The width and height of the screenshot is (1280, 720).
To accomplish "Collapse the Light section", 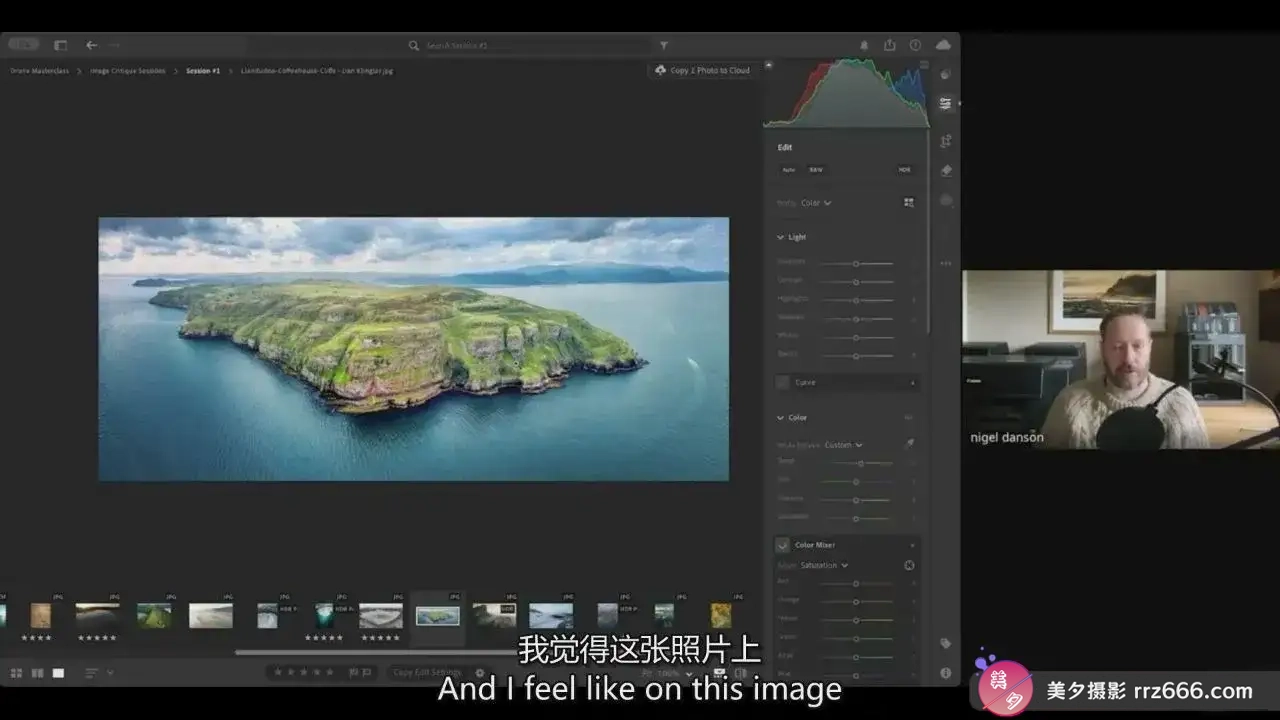I will tap(781, 237).
